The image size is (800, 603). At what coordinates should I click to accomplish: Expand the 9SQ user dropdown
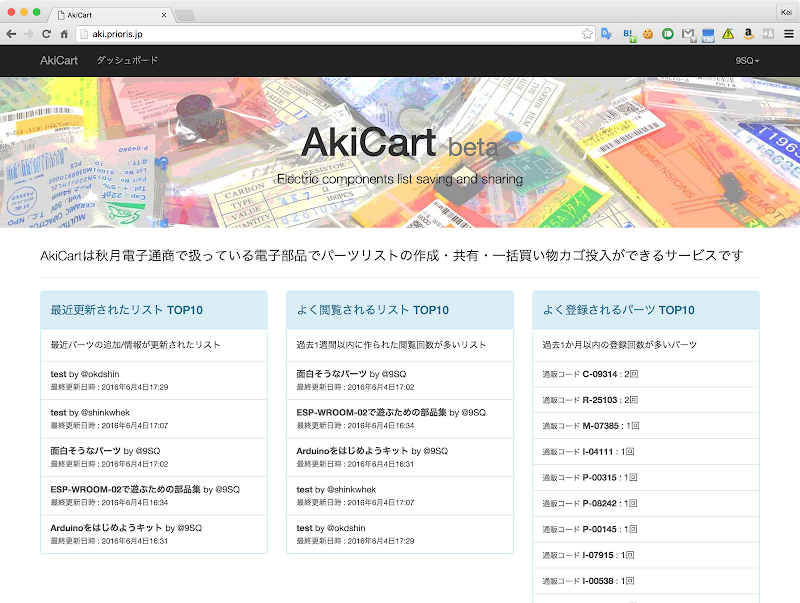click(x=747, y=61)
